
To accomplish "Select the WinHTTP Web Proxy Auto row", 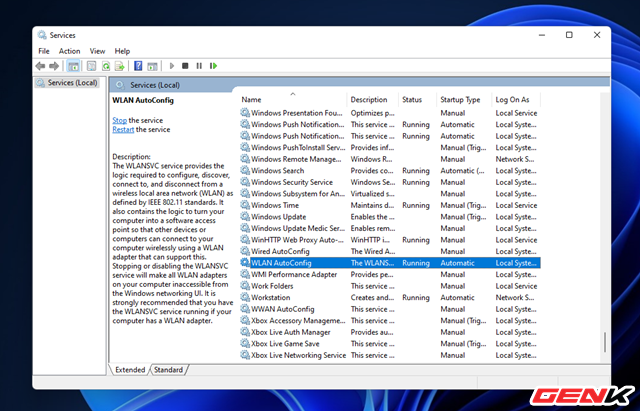I will 390,240.
